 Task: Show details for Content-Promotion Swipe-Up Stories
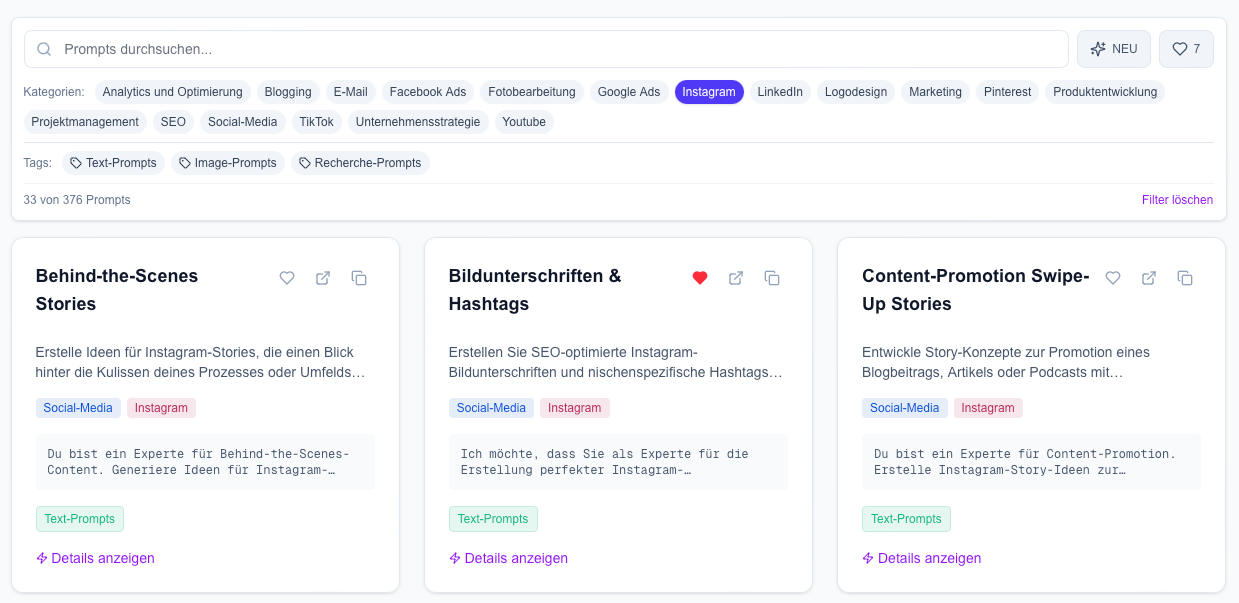pyautogui.click(x=922, y=558)
